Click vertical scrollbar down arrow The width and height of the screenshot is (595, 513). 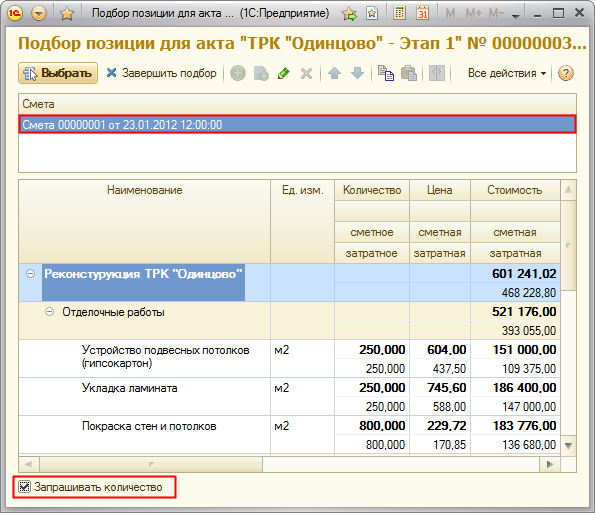[x=568, y=445]
